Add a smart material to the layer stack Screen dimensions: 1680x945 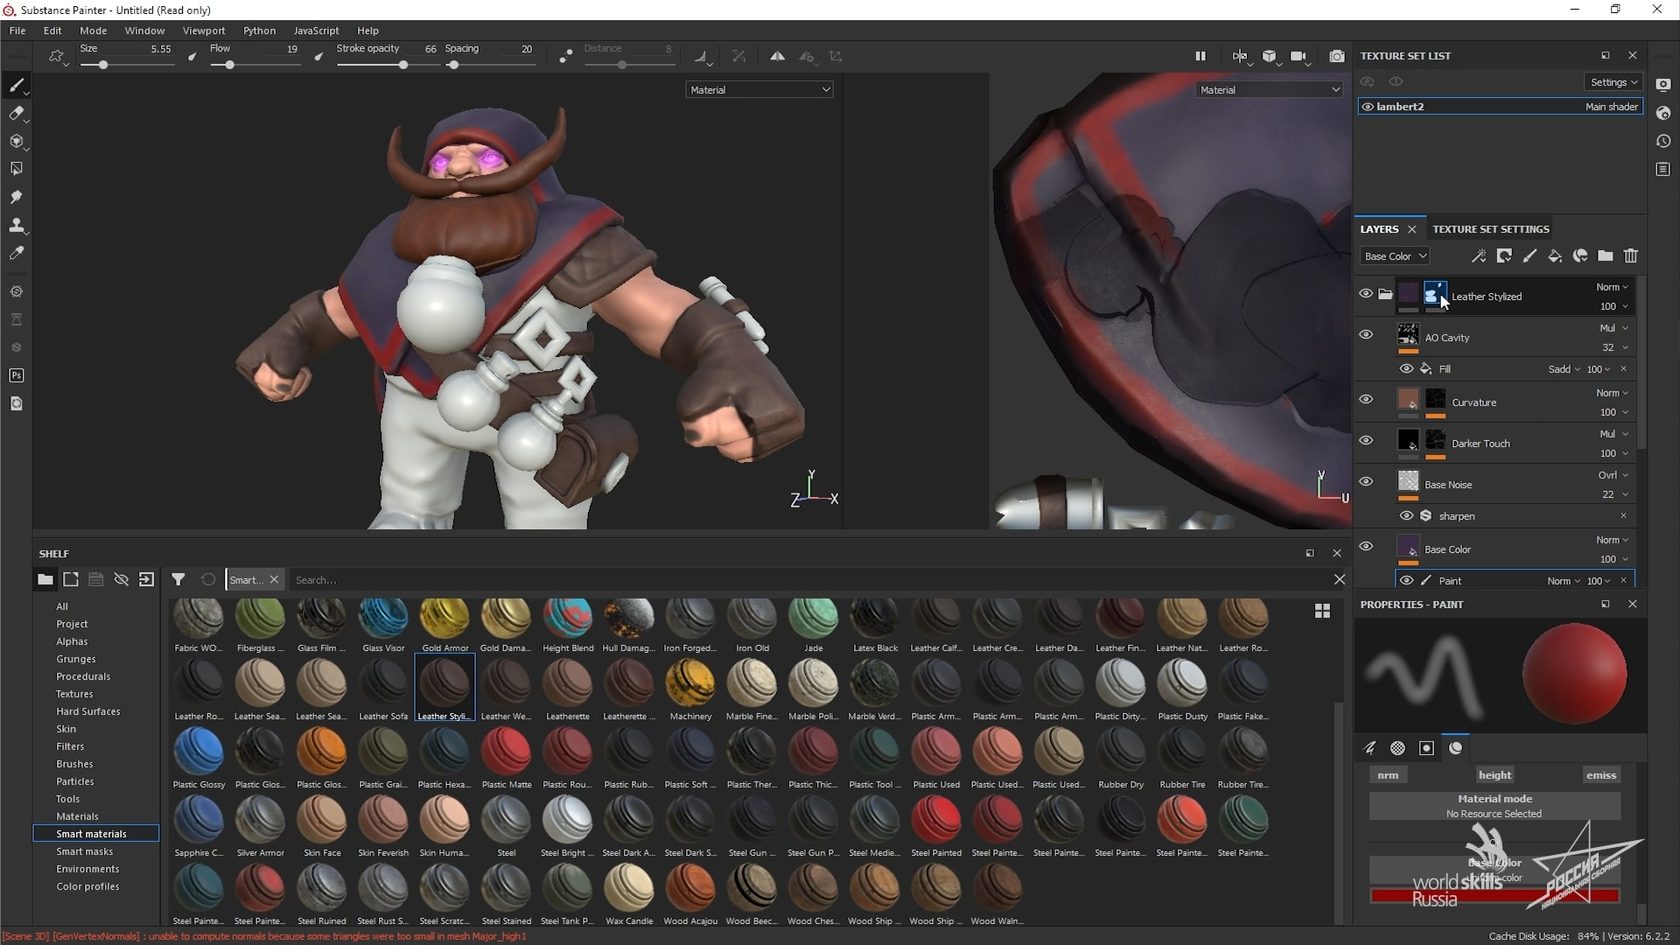point(1580,256)
